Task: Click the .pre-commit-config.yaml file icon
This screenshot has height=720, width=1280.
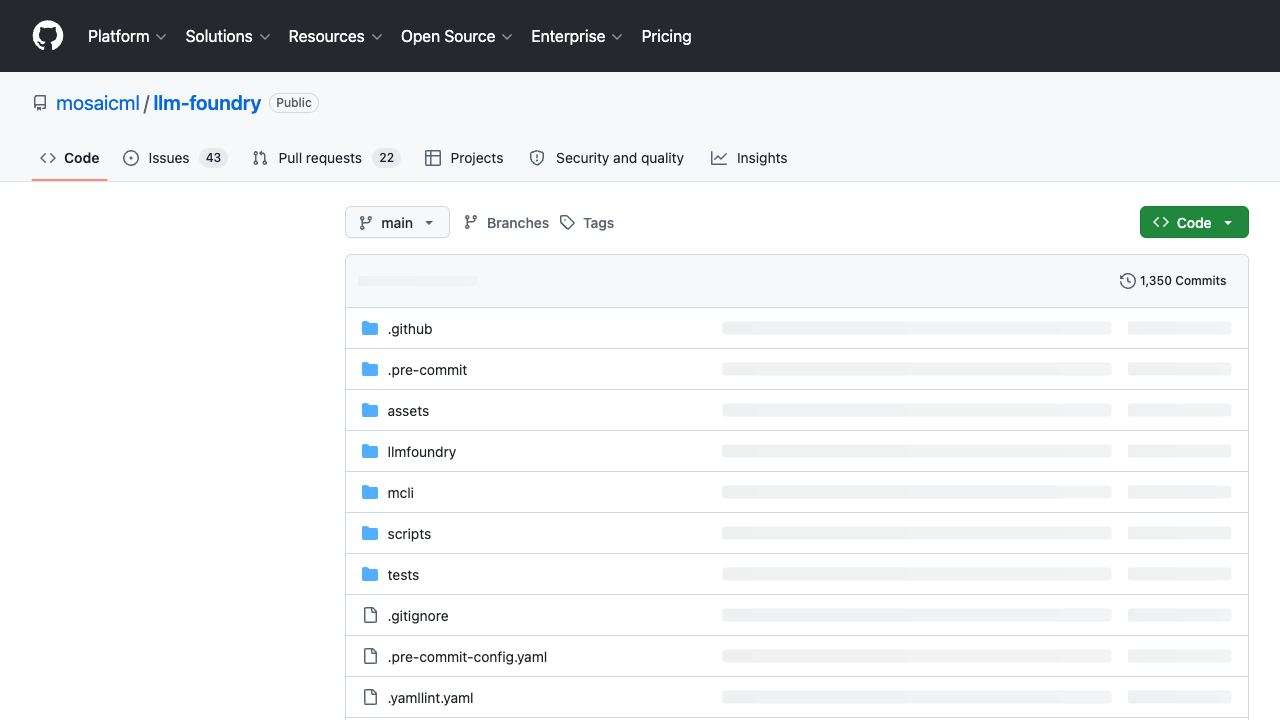Action: coord(370,656)
